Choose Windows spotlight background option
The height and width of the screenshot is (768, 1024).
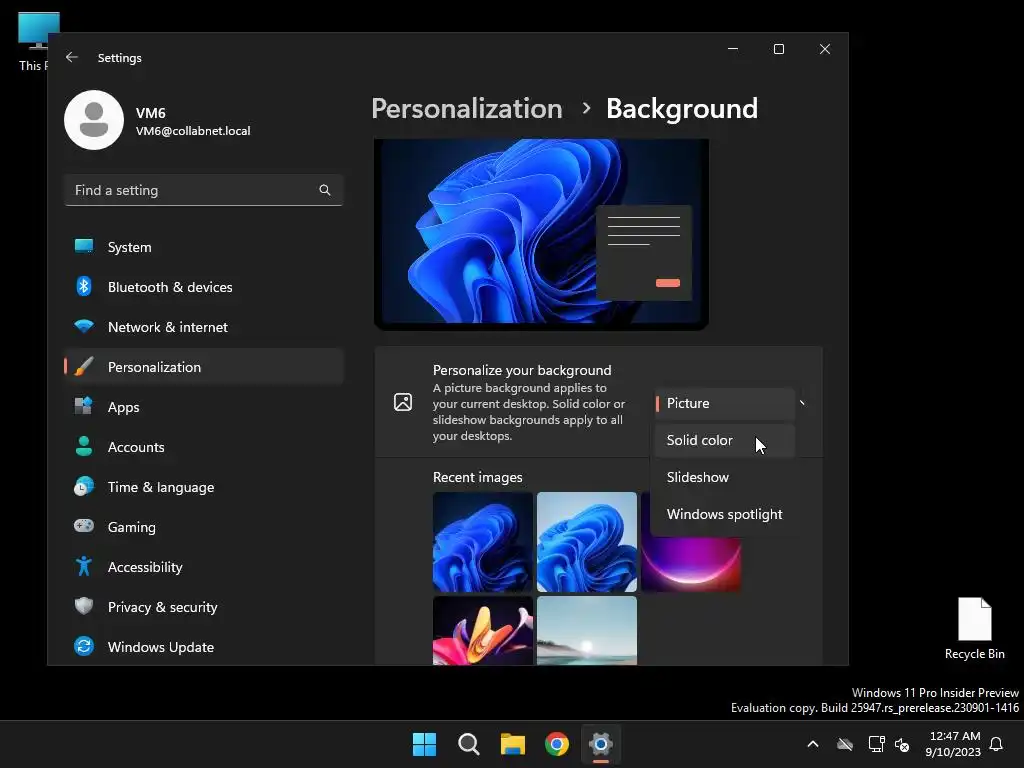(x=724, y=515)
